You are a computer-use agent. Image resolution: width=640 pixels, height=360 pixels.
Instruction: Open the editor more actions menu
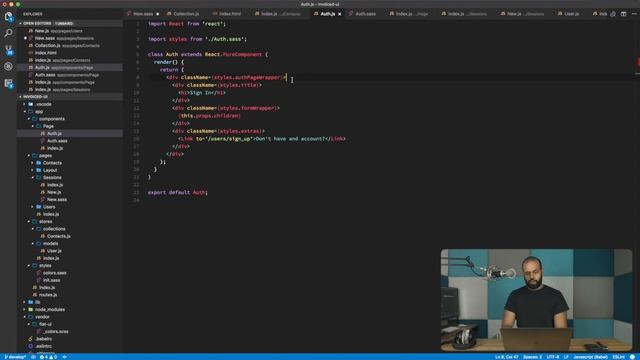click(x=634, y=14)
